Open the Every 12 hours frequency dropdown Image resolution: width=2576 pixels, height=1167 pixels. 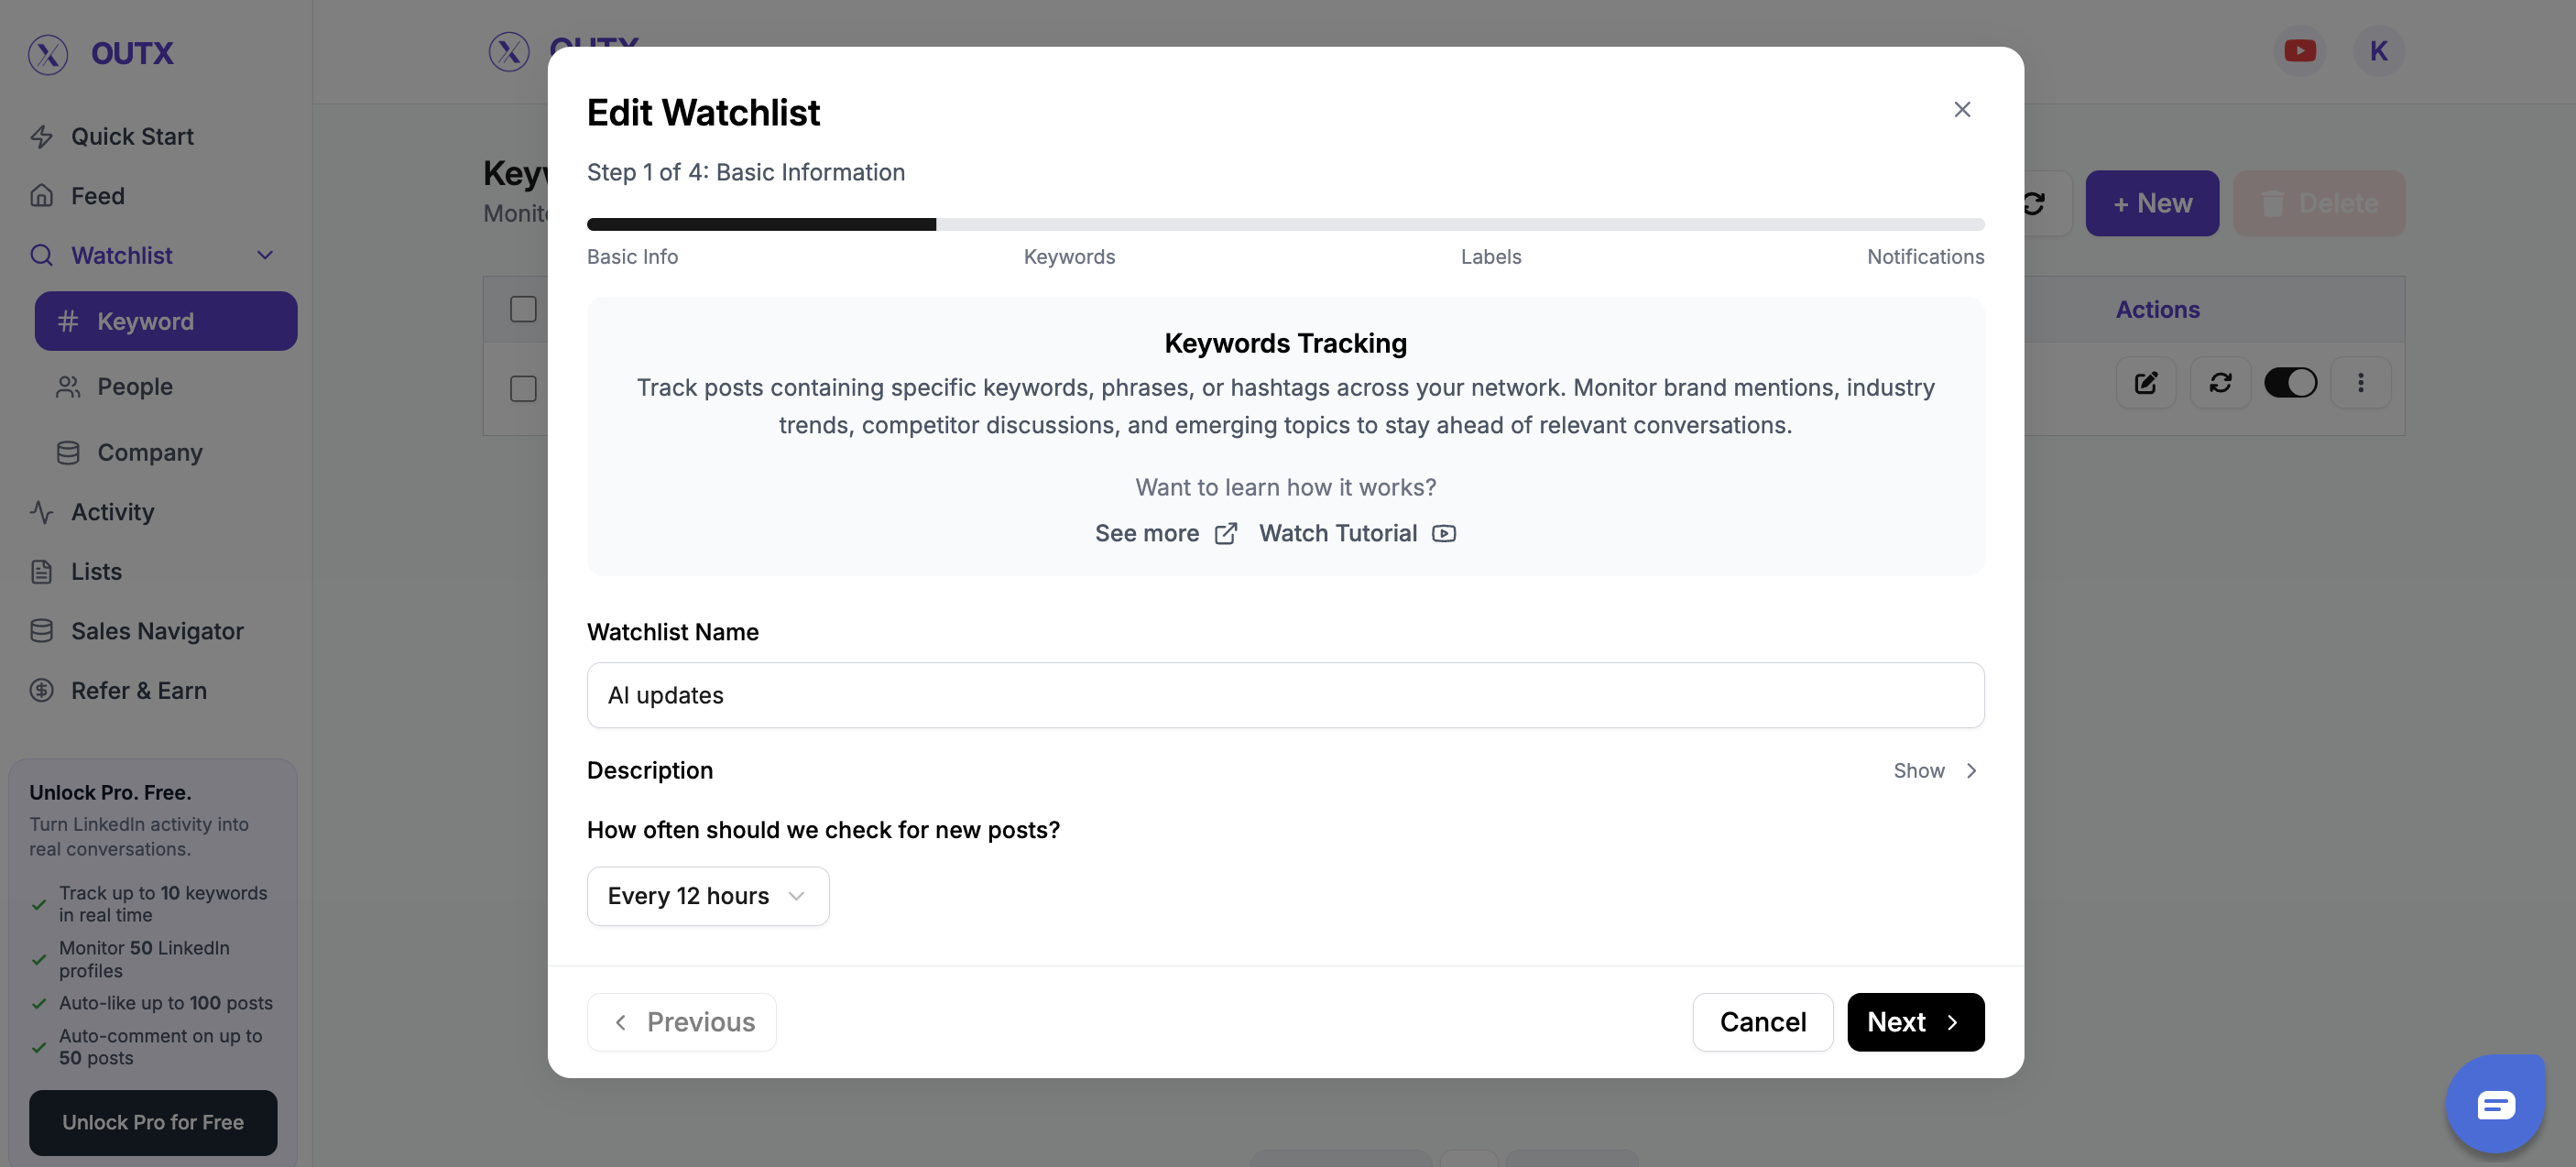coord(707,895)
